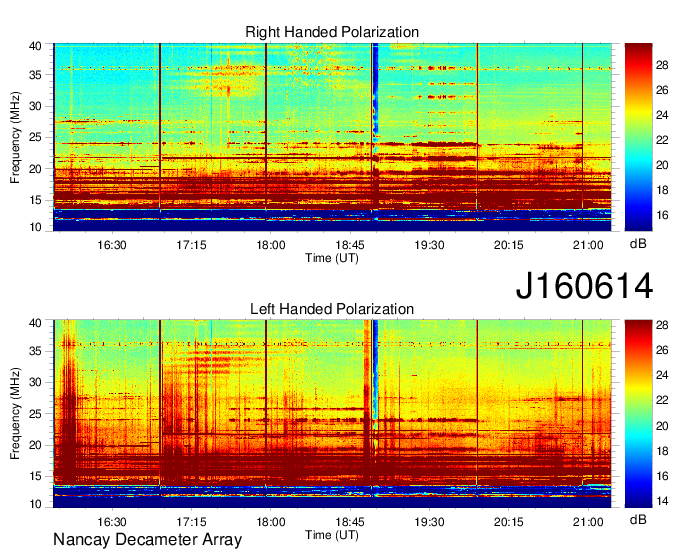The height and width of the screenshot is (552, 680).
Task: Click the 30 MHz tick on Right Handed plot
Action: (35, 106)
